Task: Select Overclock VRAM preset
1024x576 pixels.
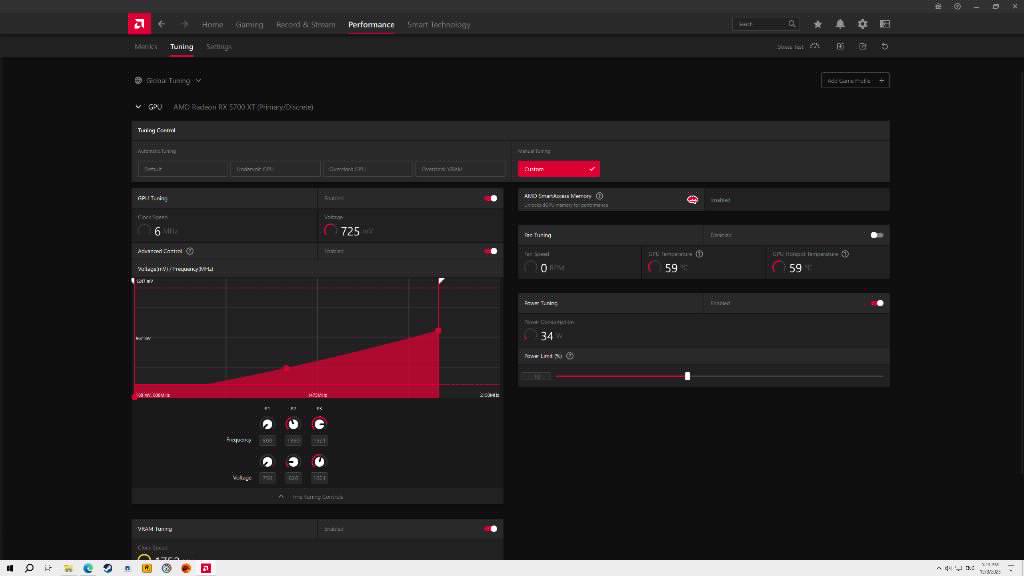Action: tap(460, 169)
